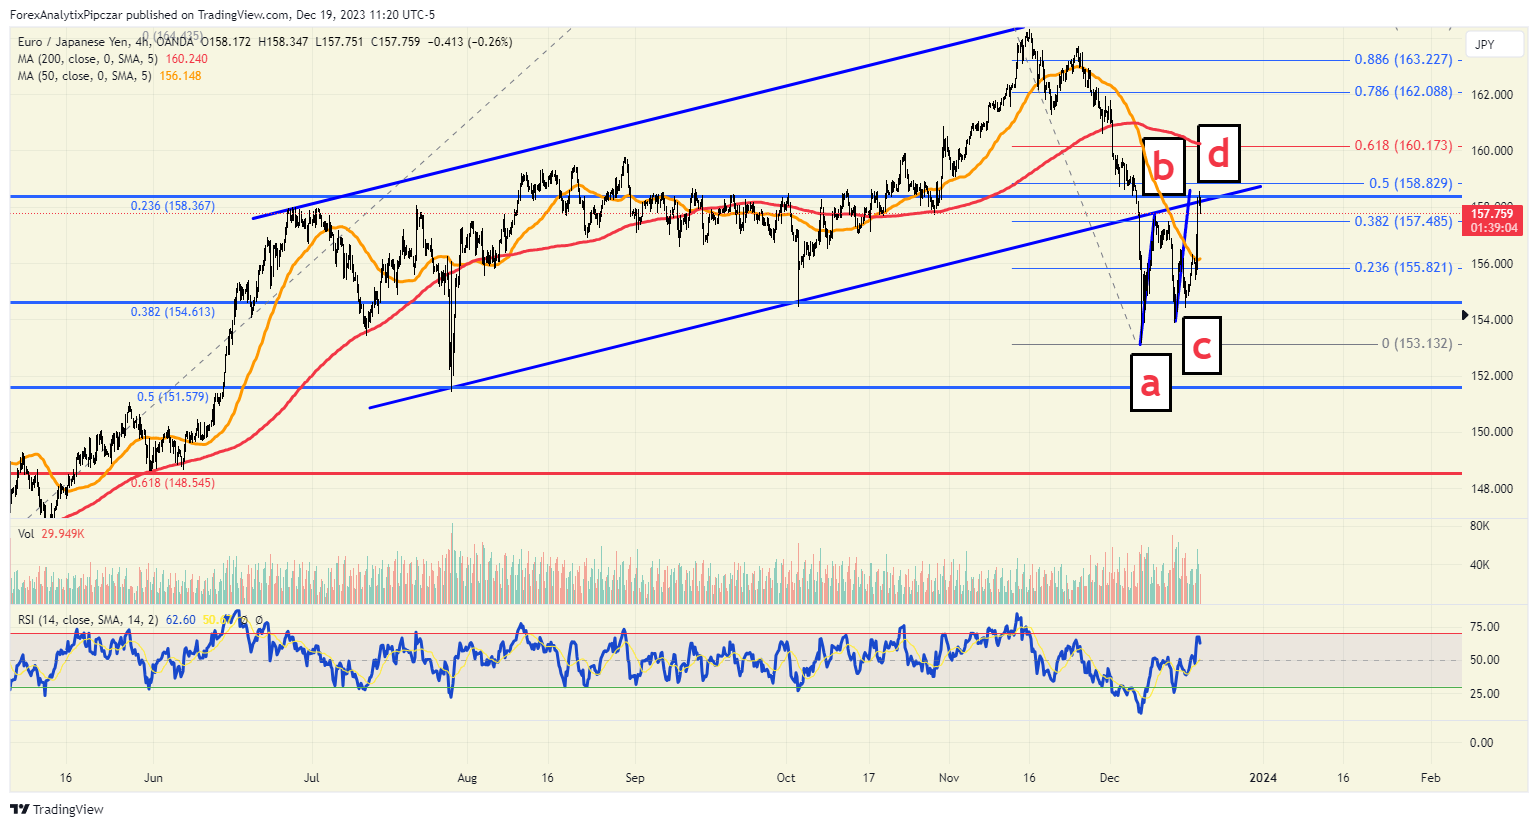Click the Jun label on the time axis

[x=153, y=778]
